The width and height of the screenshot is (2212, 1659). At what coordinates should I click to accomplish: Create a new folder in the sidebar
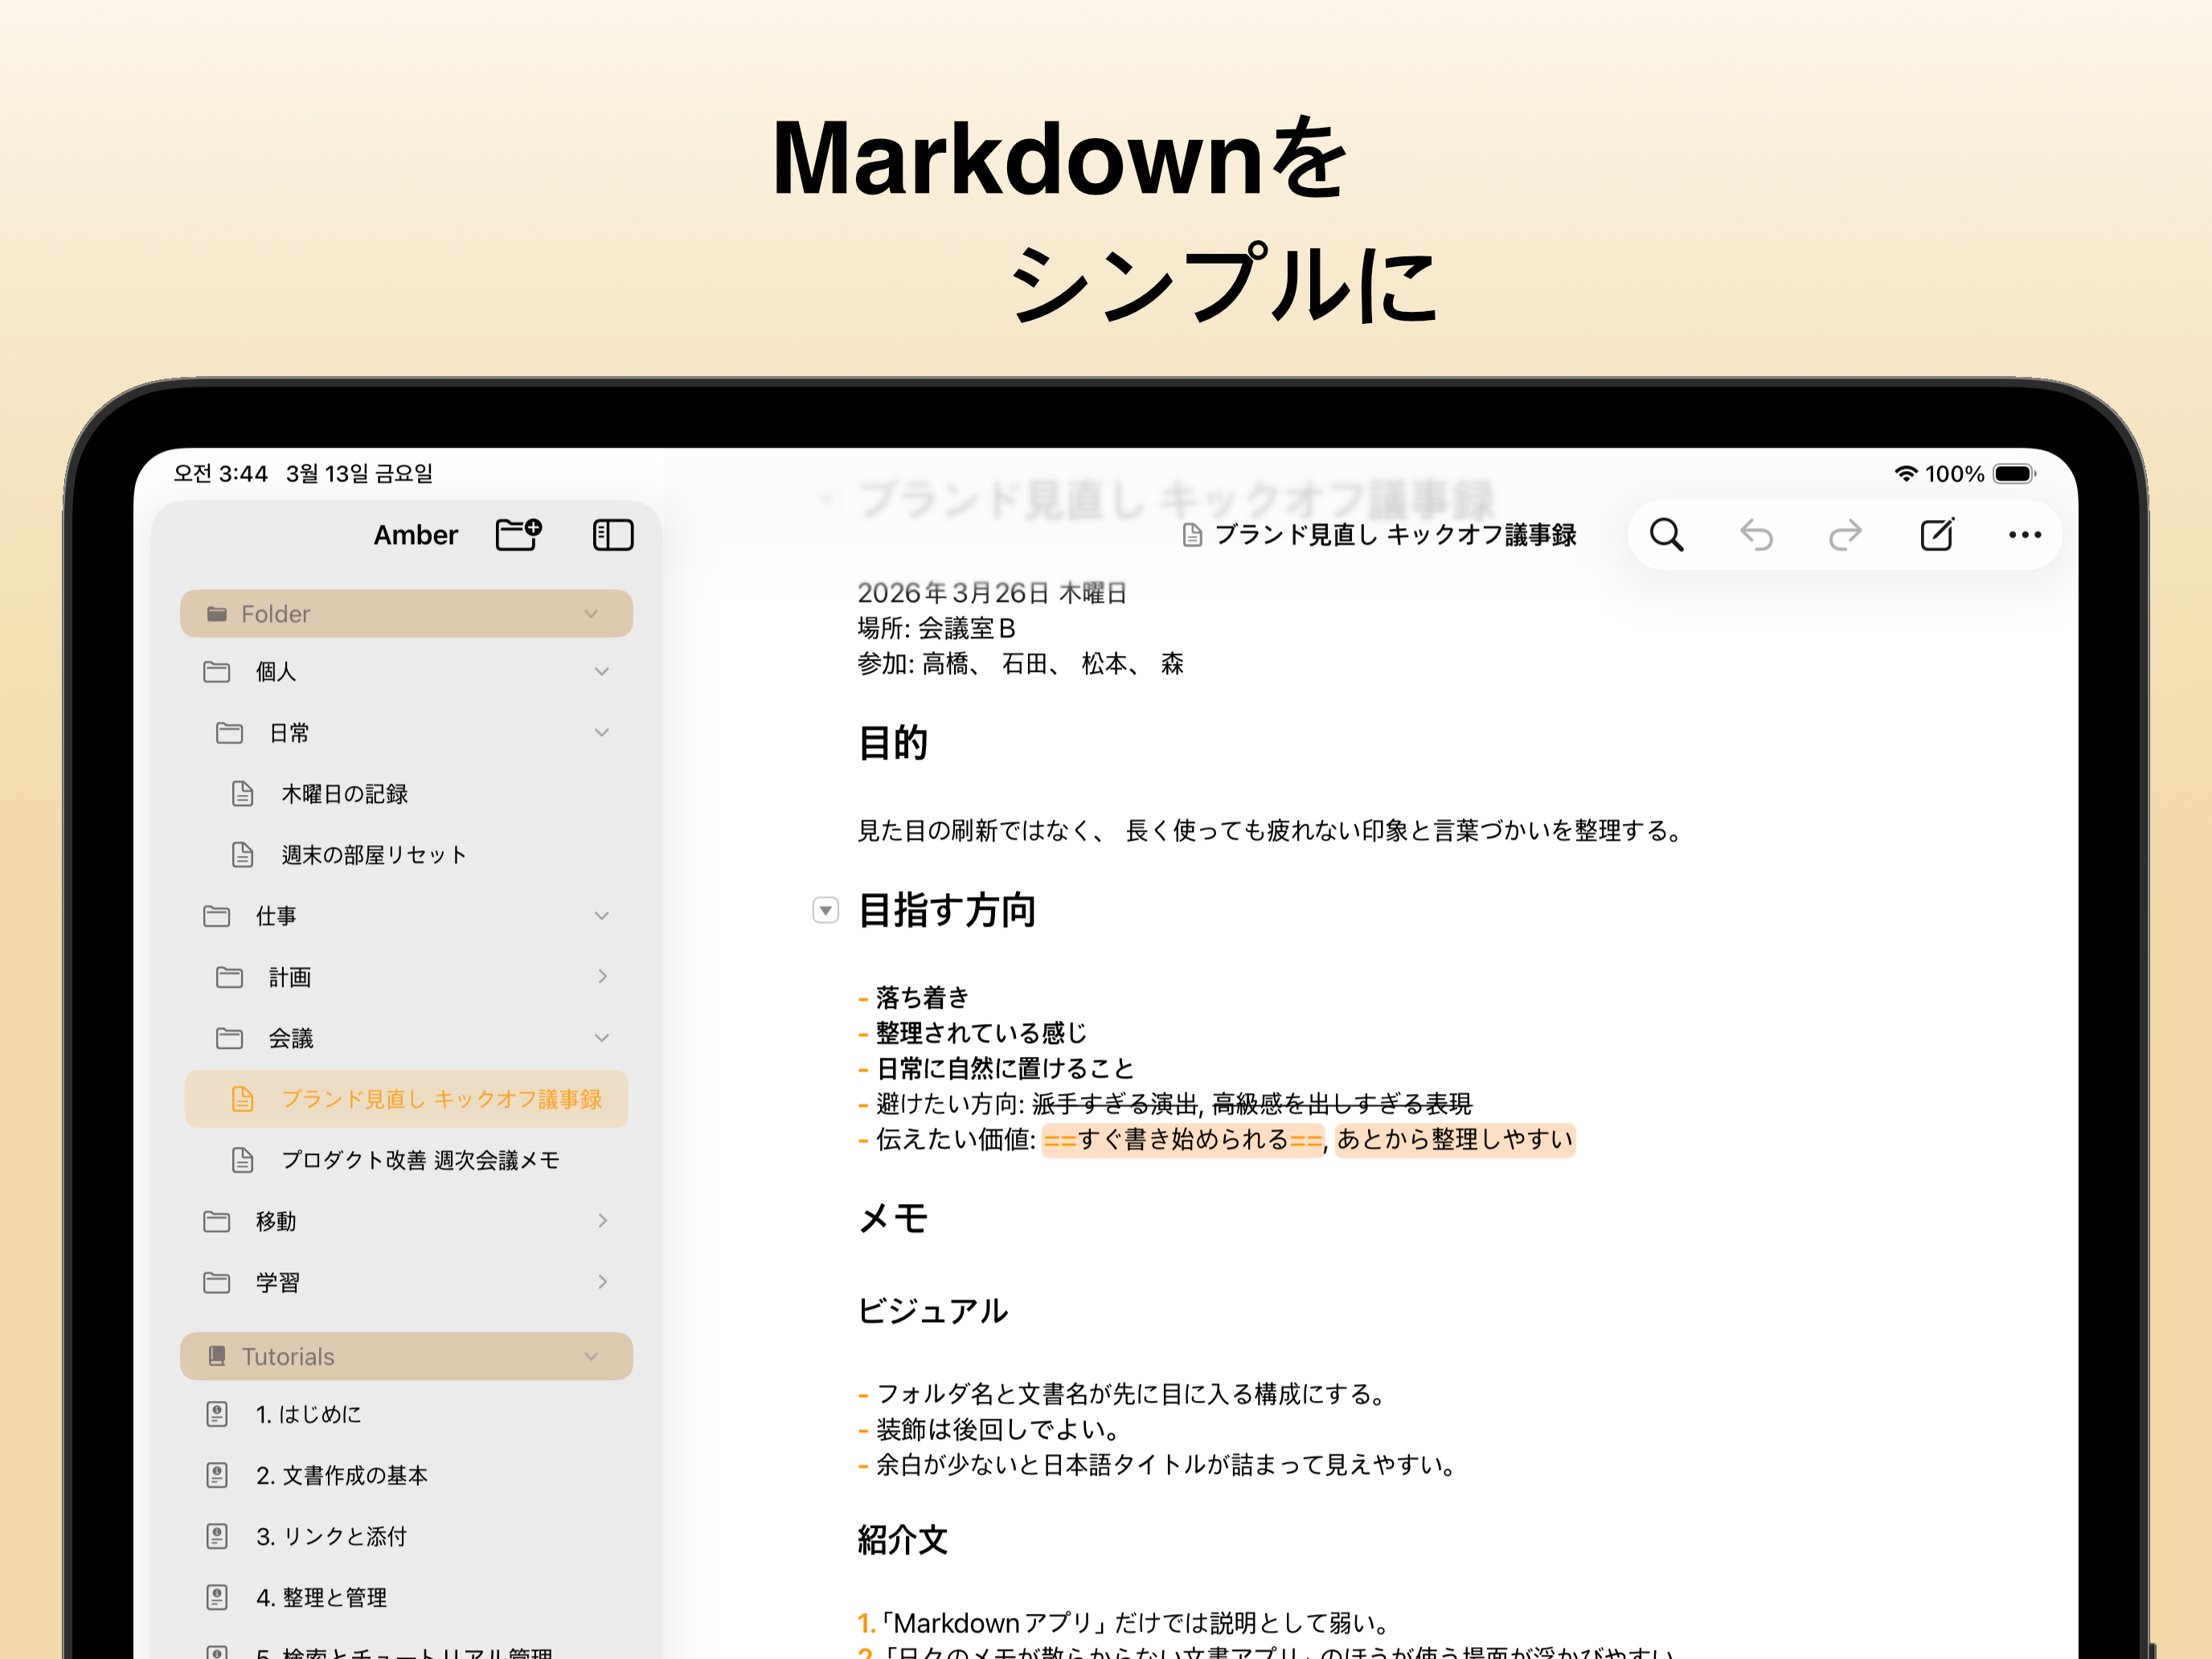[x=516, y=534]
